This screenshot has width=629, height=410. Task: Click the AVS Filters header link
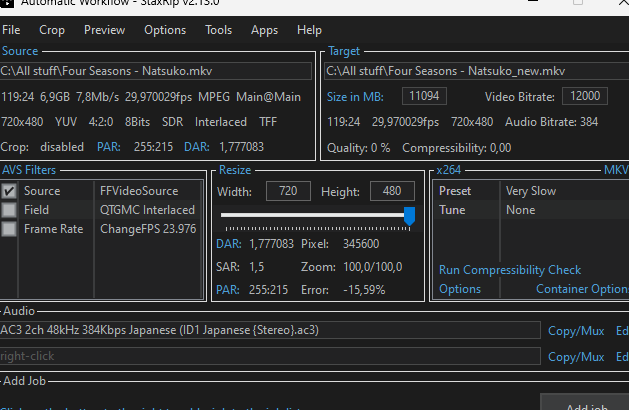coord(29,170)
